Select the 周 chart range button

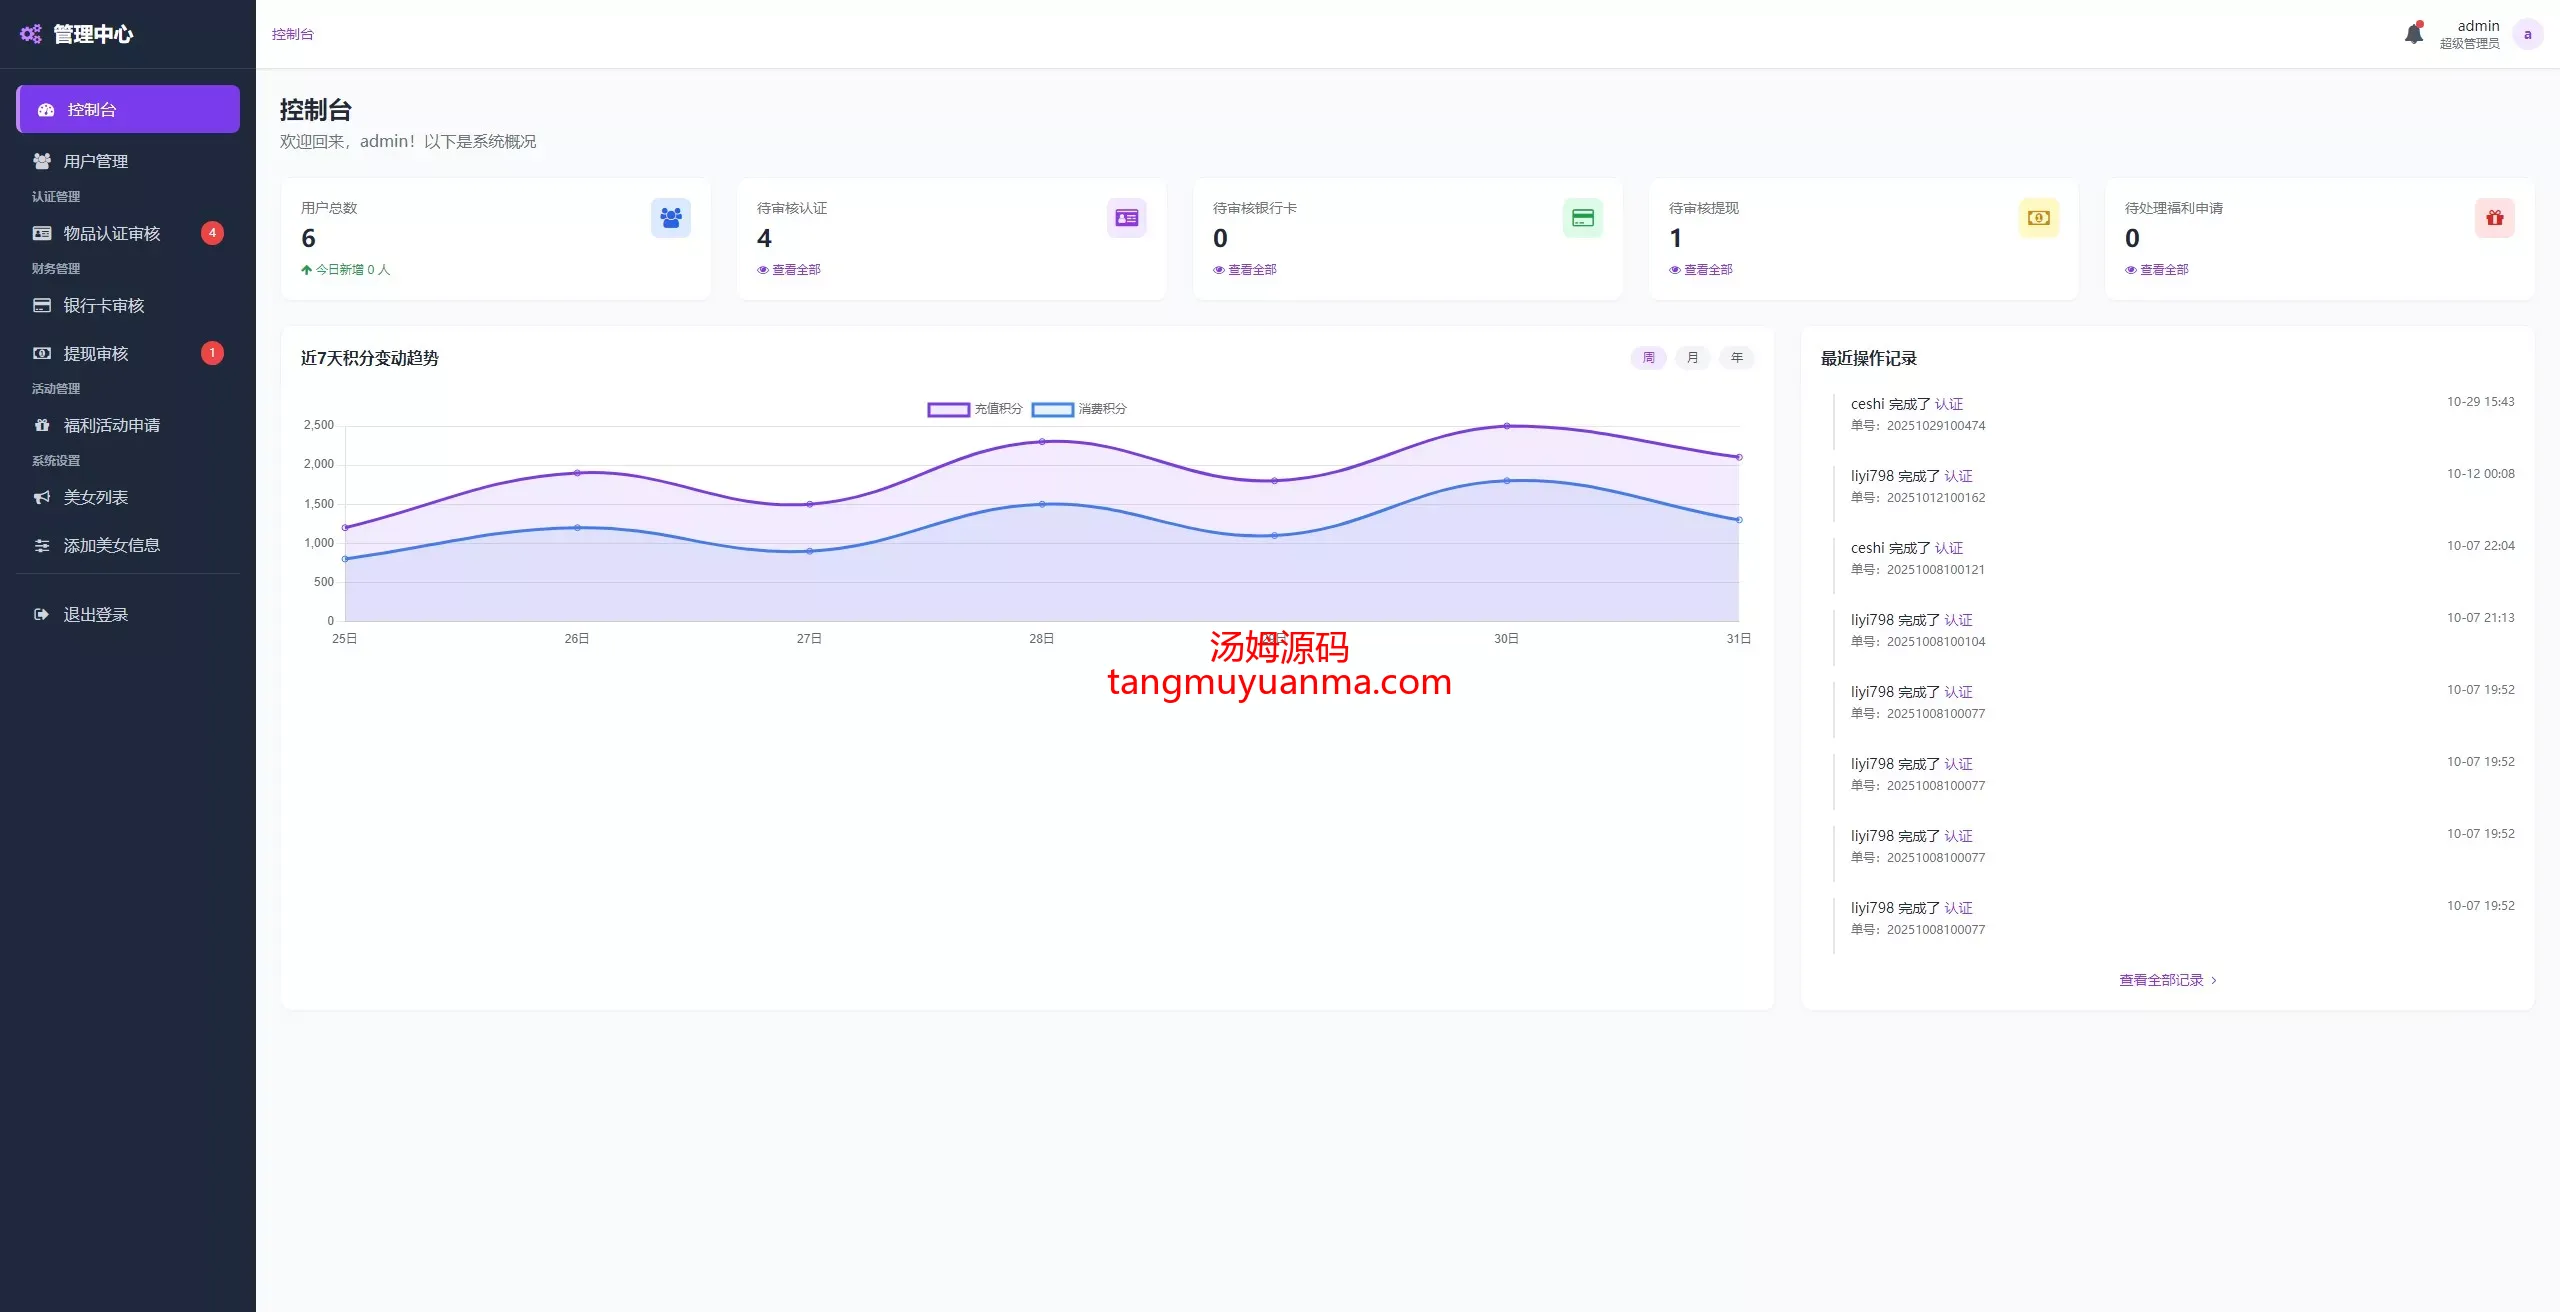pos(1648,358)
